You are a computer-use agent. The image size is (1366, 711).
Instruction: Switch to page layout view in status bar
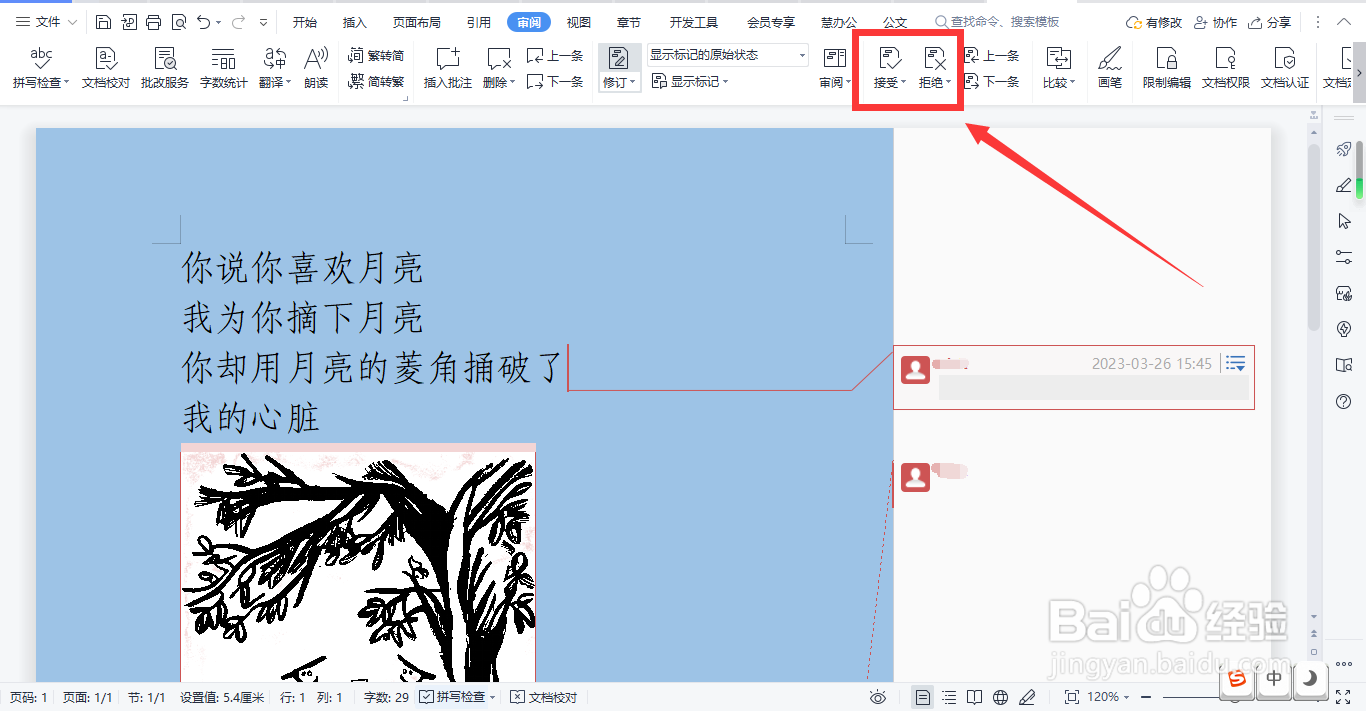(x=923, y=697)
